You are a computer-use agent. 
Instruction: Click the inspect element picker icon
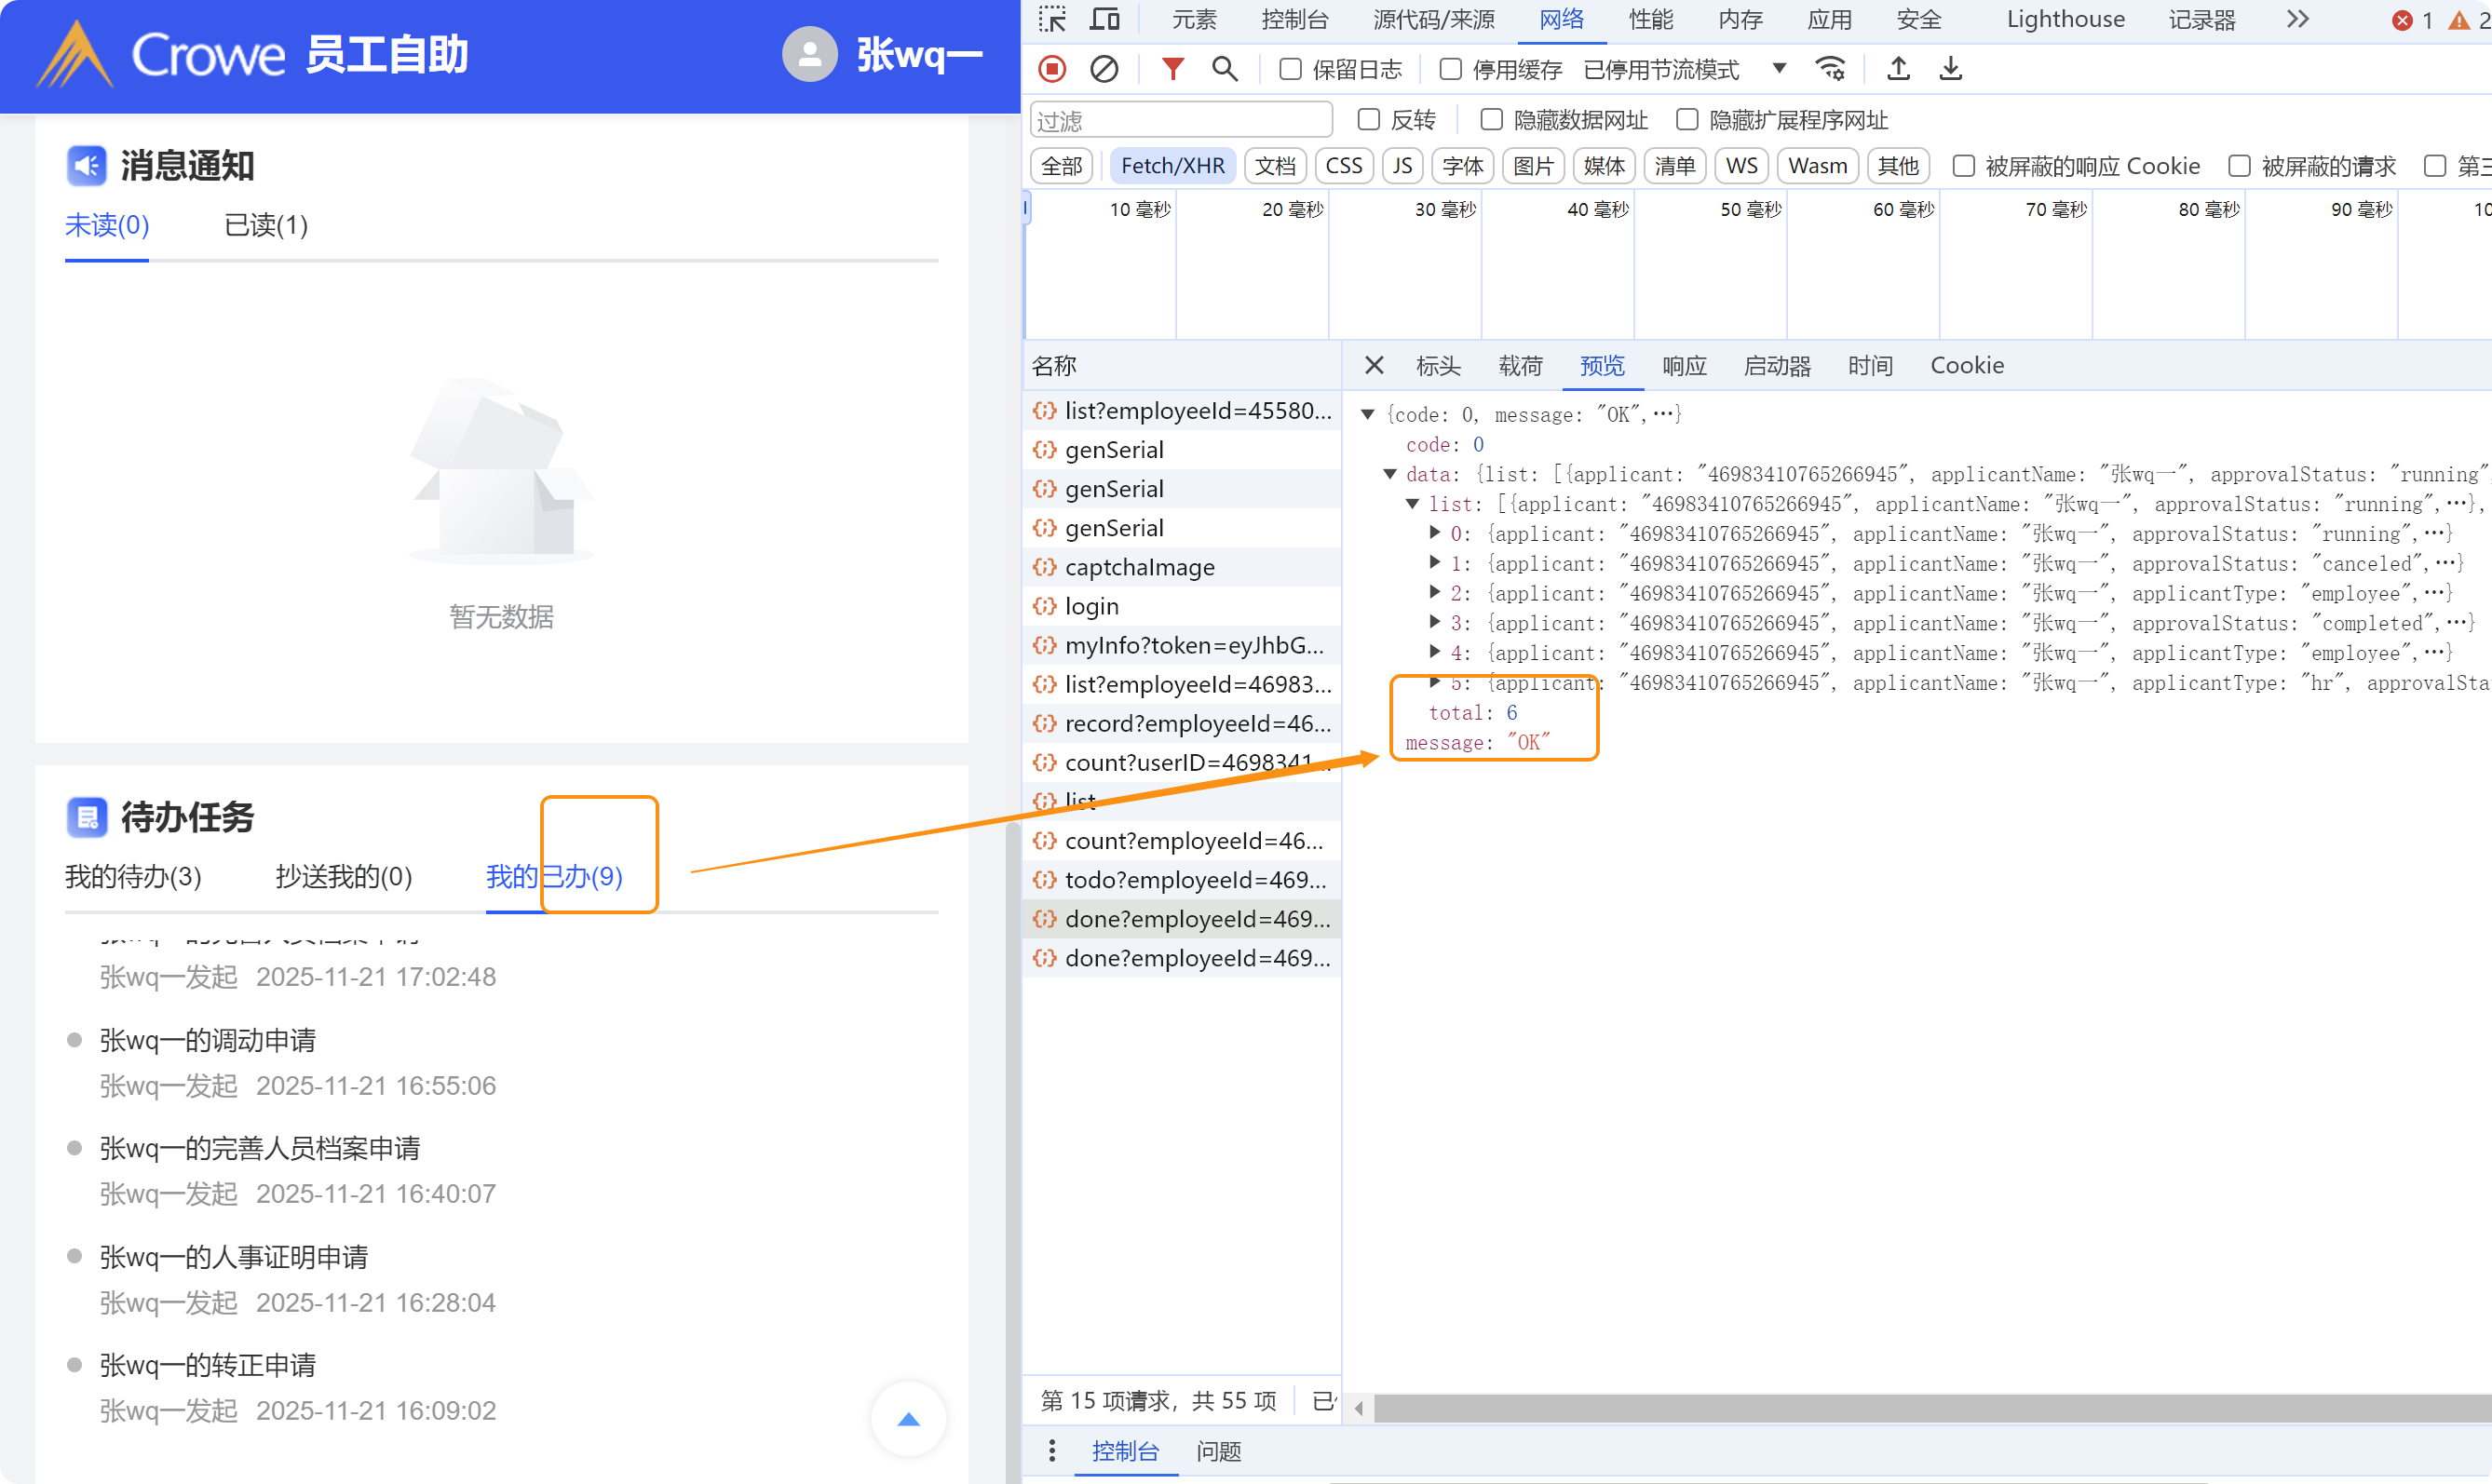coord(1052,19)
